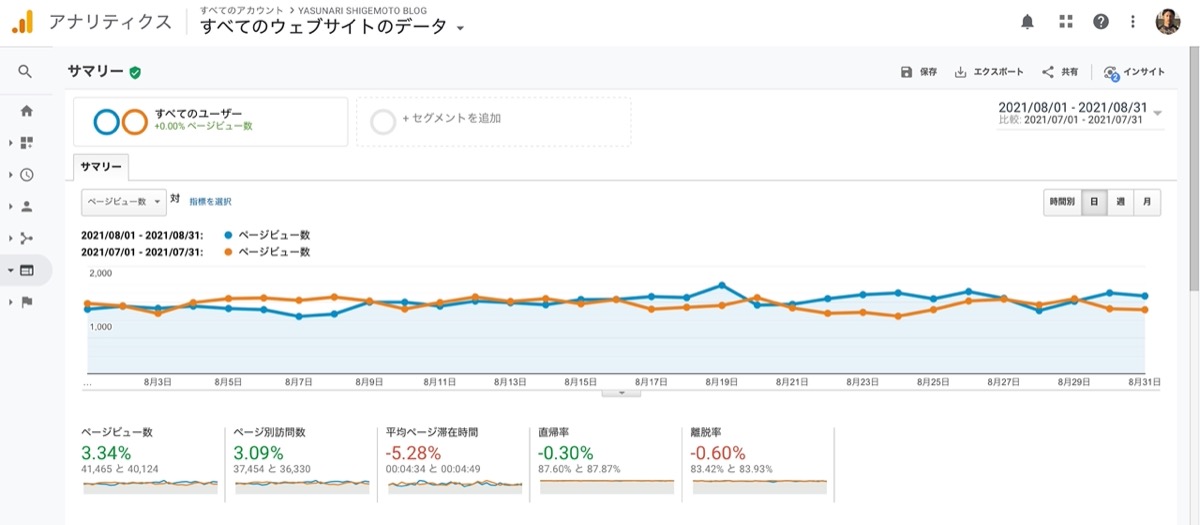Open Acquisition sidebar icon
Screen dimensions: 1200x525
click(27, 238)
